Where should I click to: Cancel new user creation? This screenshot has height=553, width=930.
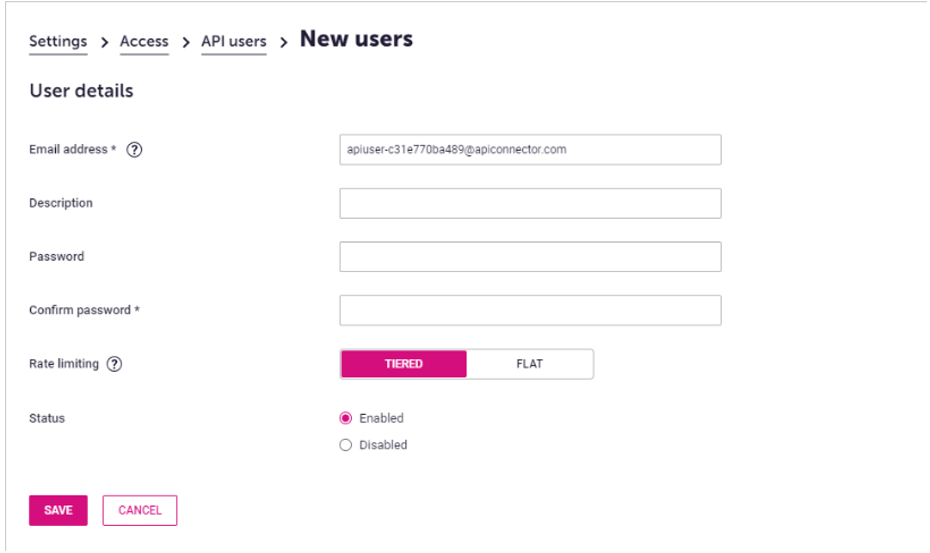[x=140, y=510]
